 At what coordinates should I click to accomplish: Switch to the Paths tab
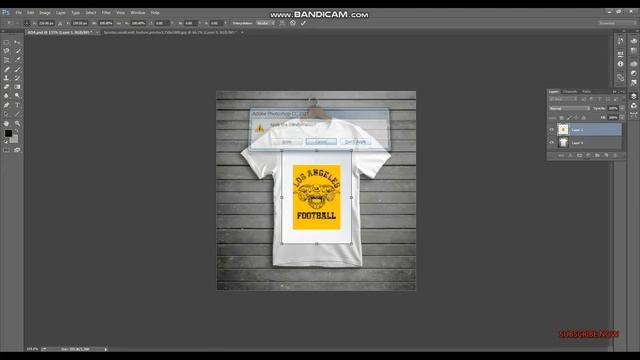586,92
